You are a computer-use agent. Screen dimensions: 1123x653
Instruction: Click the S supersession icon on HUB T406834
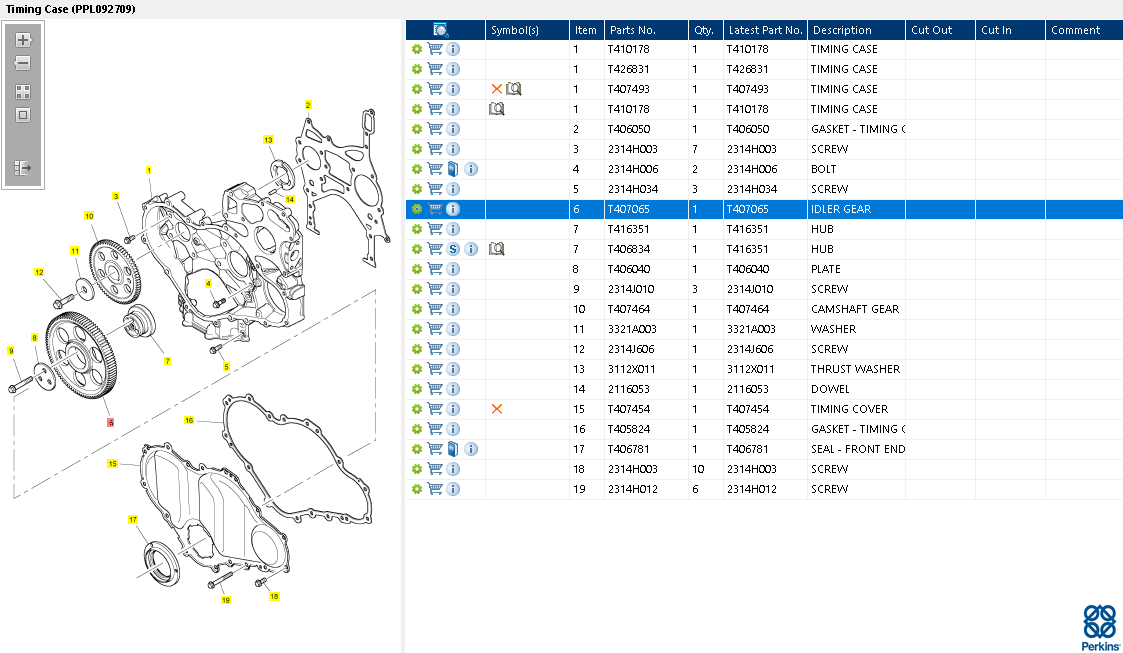[x=453, y=248]
